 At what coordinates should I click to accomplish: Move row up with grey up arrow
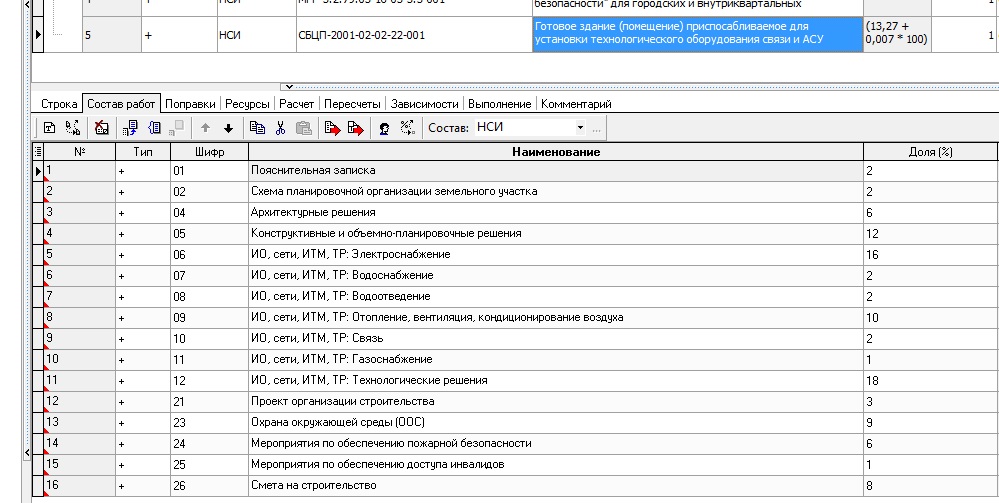pos(205,128)
